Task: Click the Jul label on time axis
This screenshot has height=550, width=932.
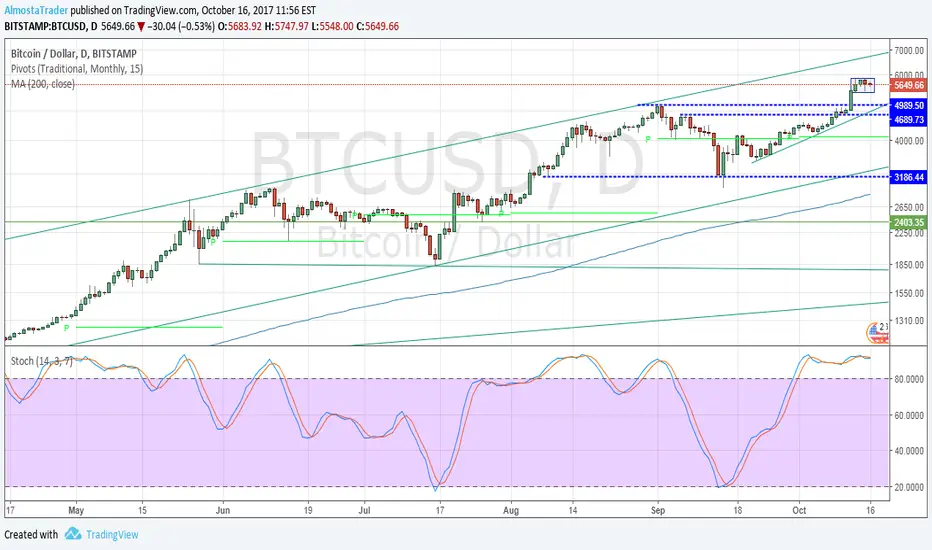Action: [364, 510]
